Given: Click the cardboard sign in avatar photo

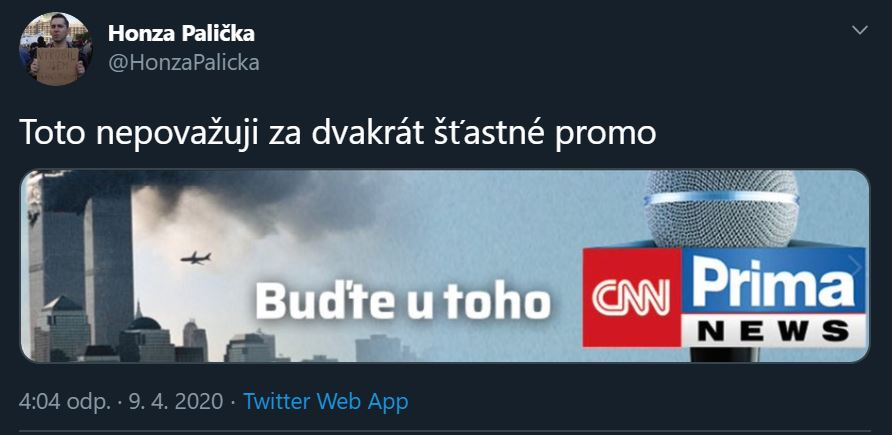Looking at the screenshot, I should tap(57, 66).
